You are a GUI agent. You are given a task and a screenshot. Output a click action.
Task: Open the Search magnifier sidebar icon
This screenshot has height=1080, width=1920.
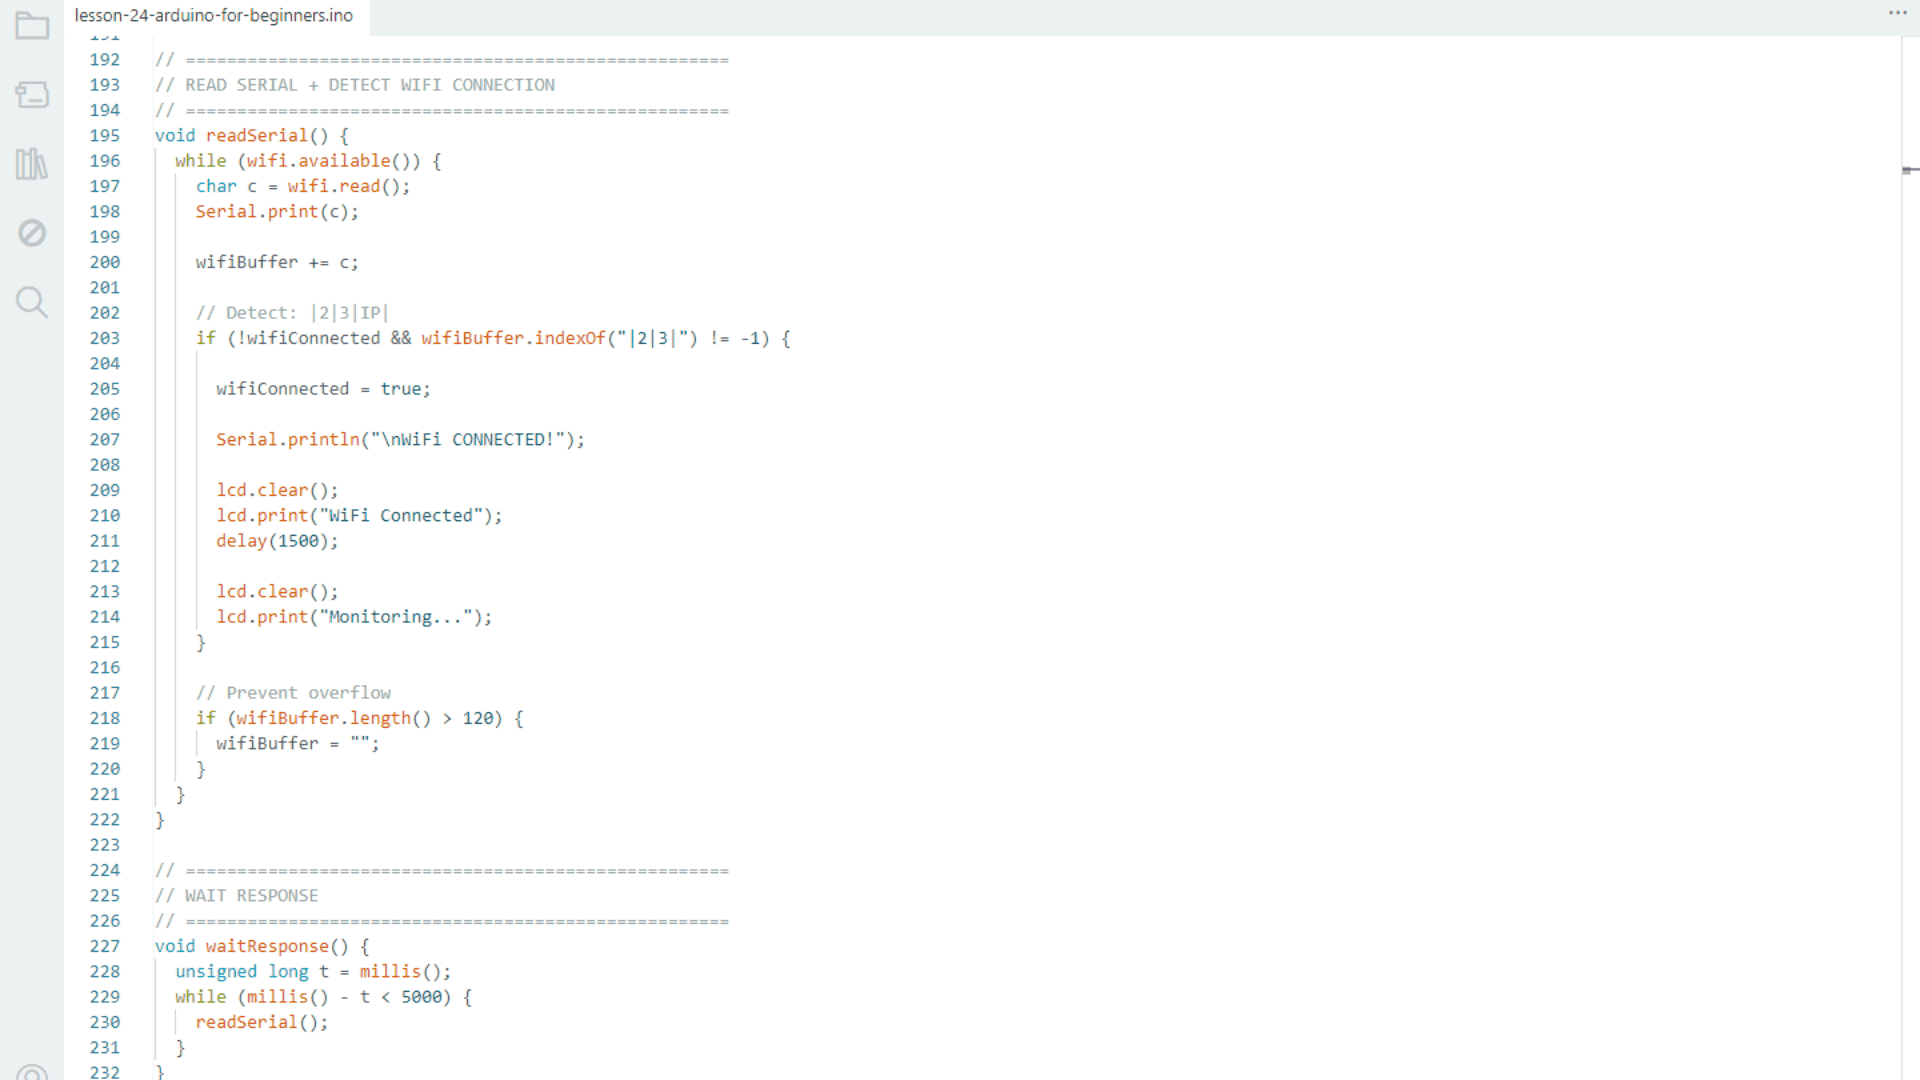[x=32, y=302]
